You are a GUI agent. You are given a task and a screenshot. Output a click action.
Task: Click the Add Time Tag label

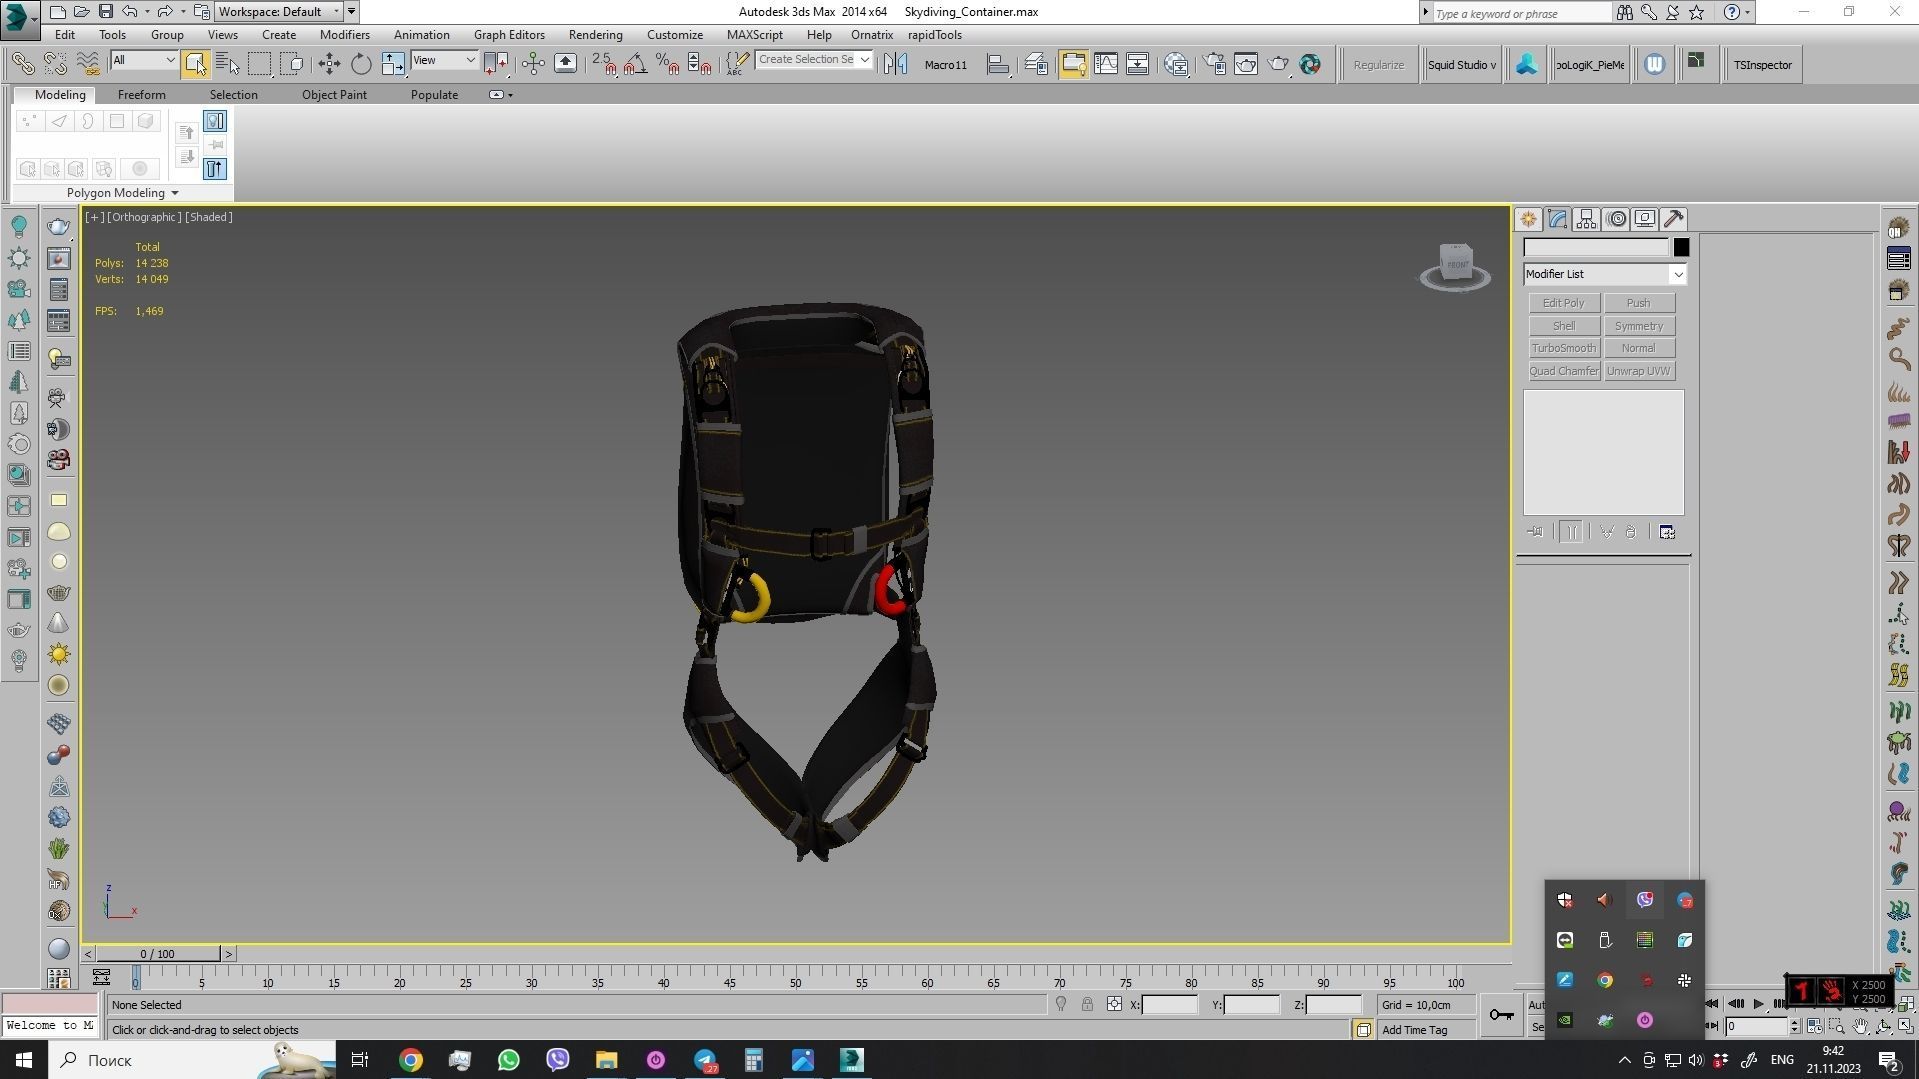1414,1030
